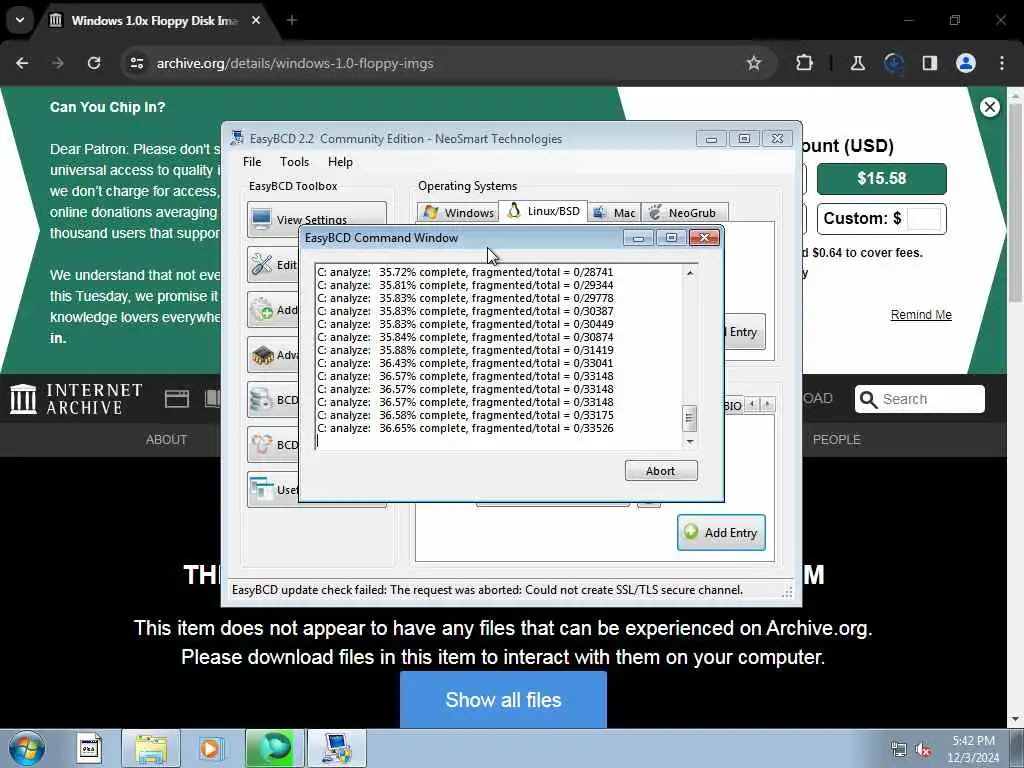Click the BCD Backup database icon
Image resolution: width=1024 pixels, height=768 pixels.
pos(262,400)
